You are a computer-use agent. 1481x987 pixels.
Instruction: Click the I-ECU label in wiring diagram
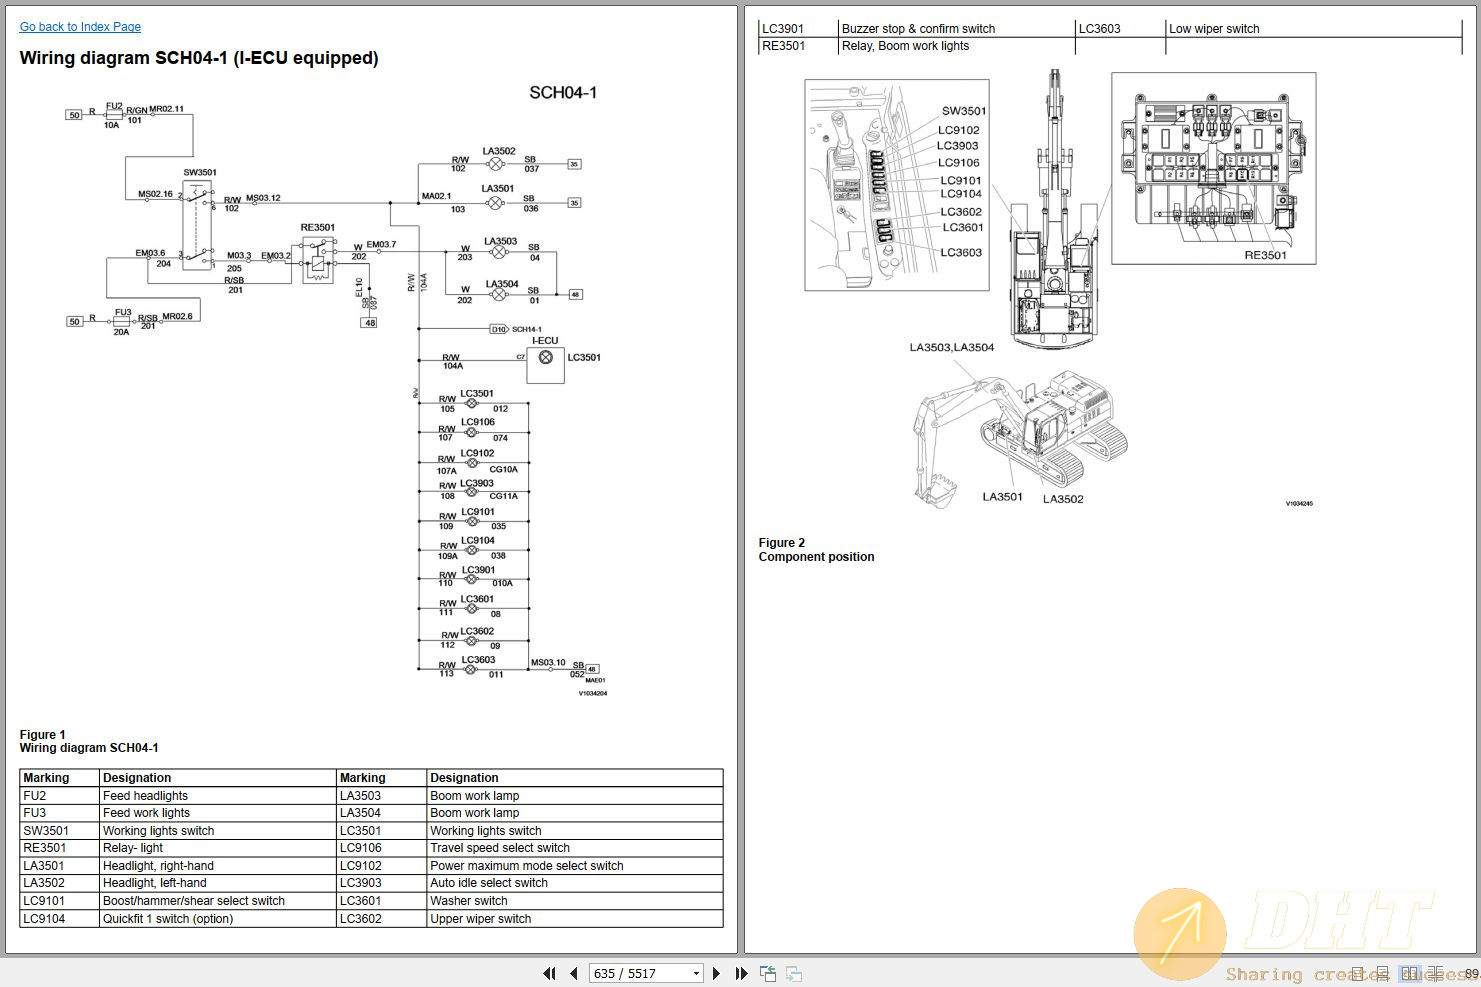tap(545, 341)
